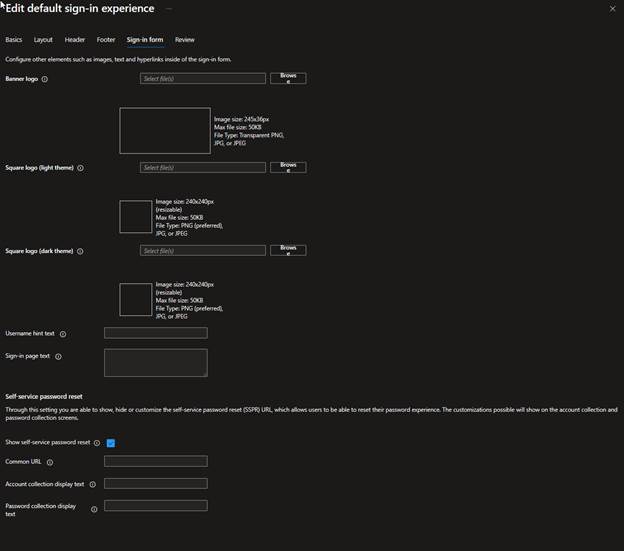This screenshot has height=551, width=624.
Task: Click info icon next to Username hint text
Action: coord(63,334)
